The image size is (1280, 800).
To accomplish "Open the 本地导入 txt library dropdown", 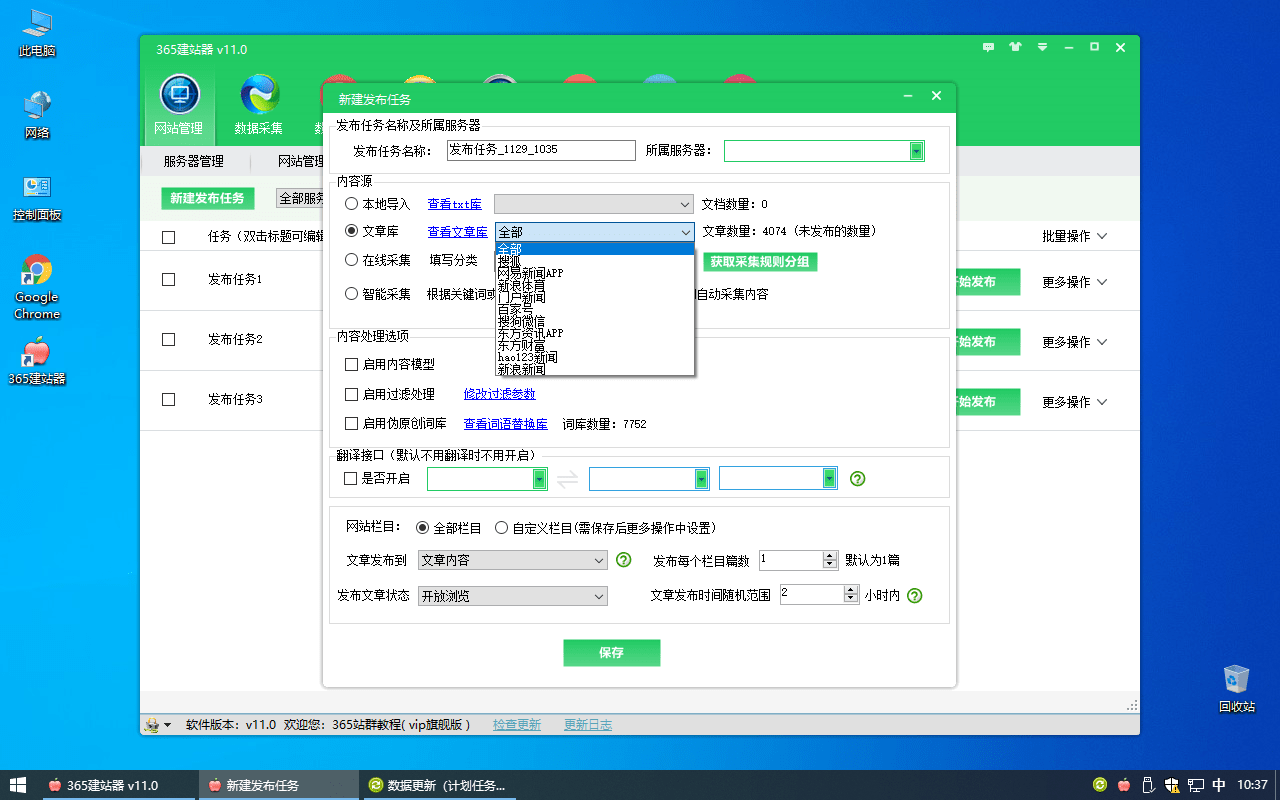I will [x=593, y=204].
